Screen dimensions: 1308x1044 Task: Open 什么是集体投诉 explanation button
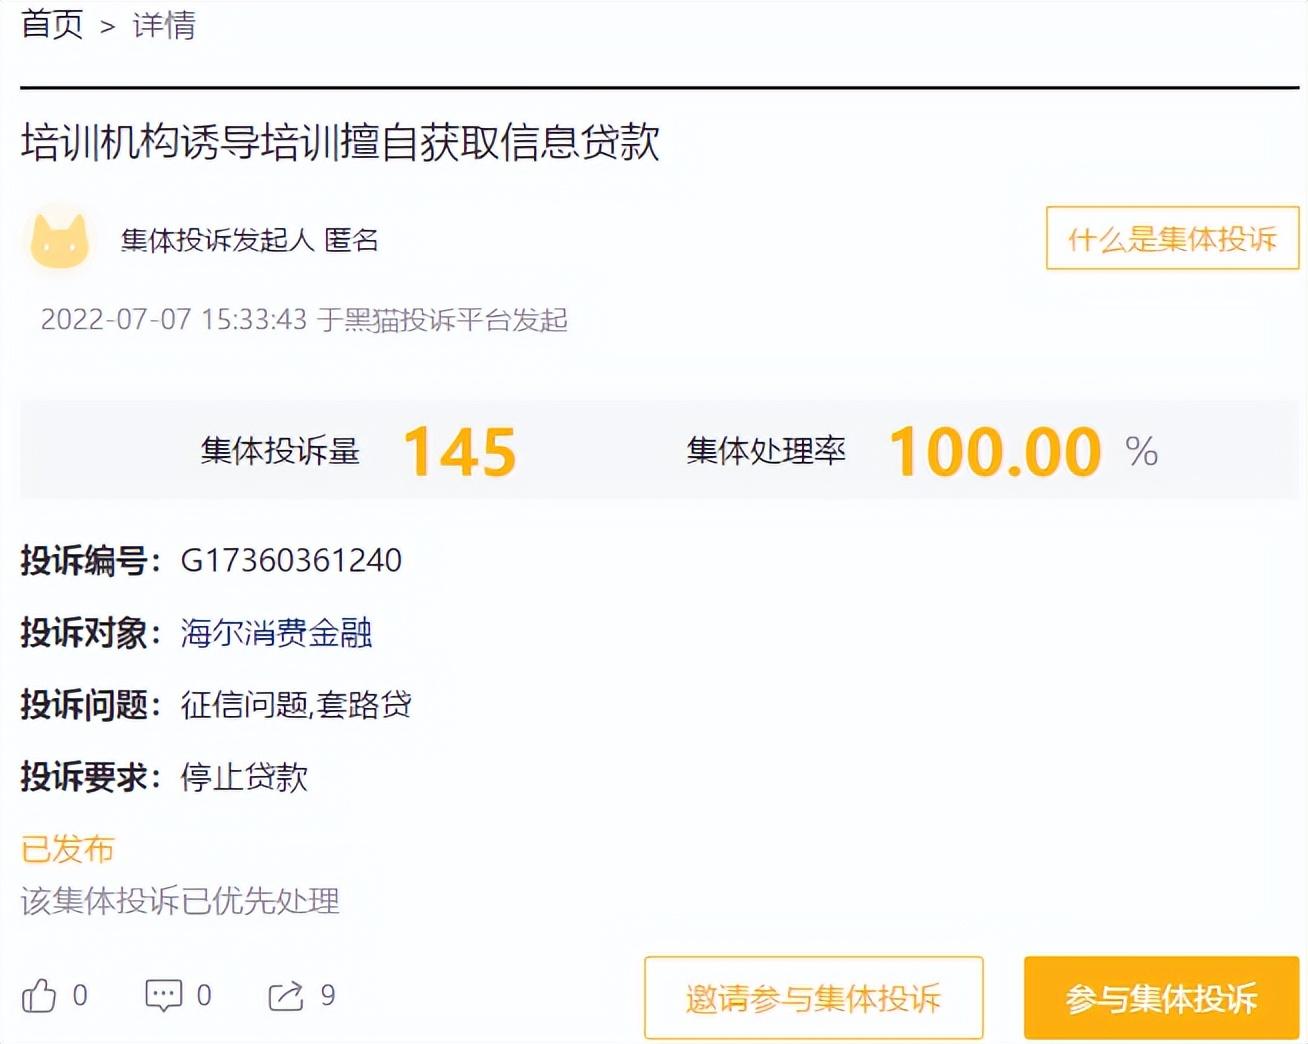(x=1172, y=238)
